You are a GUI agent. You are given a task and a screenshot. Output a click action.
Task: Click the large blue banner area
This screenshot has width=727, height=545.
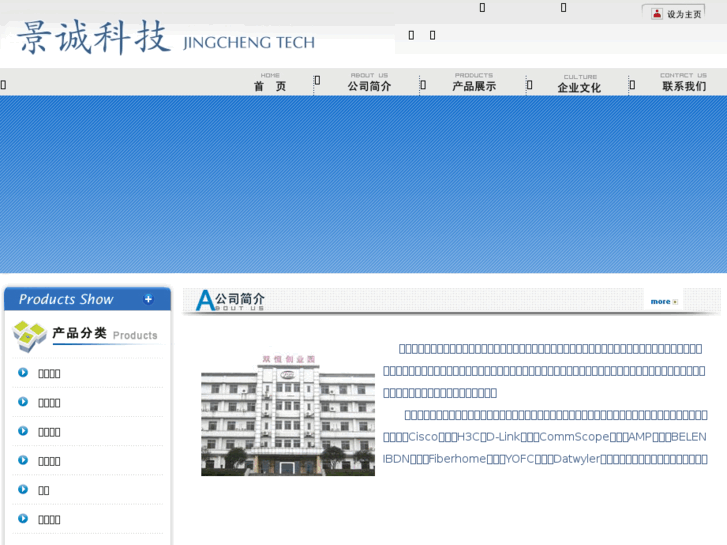point(363,184)
